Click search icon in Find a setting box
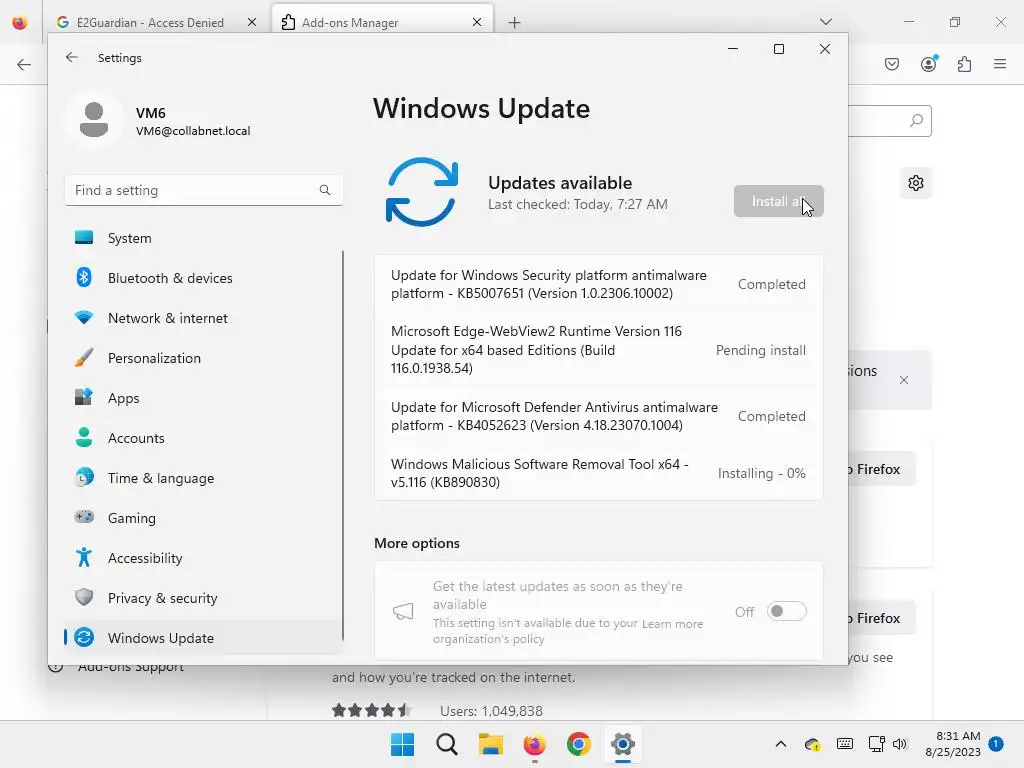Screen dimensions: 1024x768 tap(325, 190)
